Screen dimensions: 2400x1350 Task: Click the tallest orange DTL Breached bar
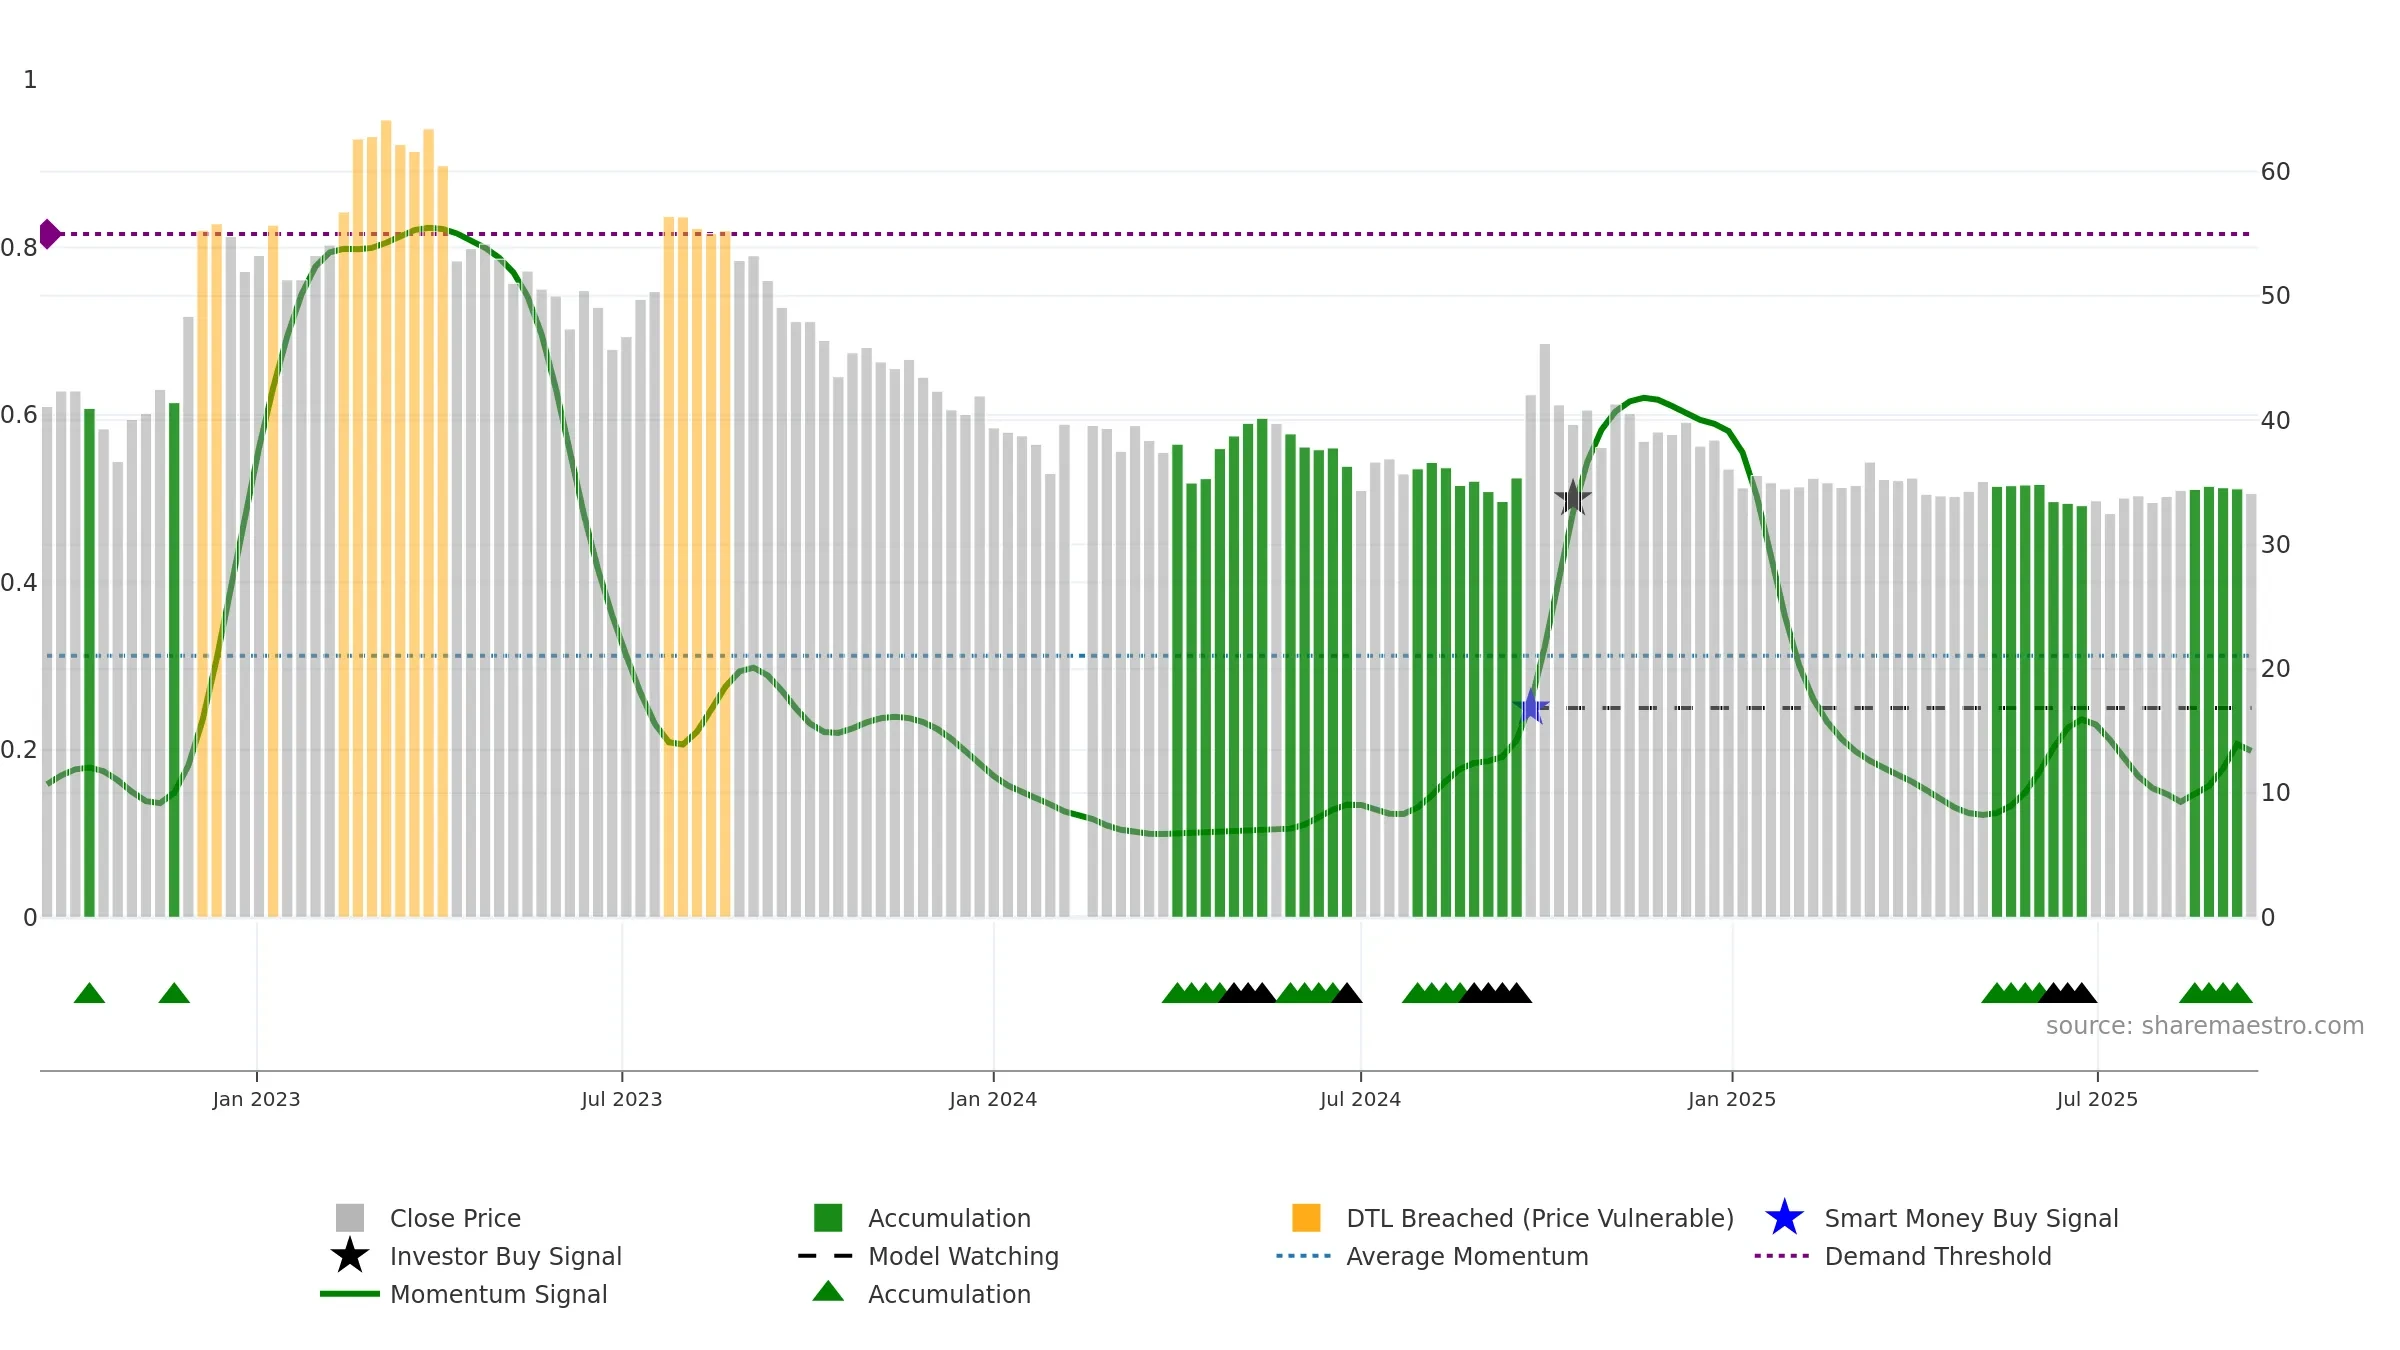(386, 518)
